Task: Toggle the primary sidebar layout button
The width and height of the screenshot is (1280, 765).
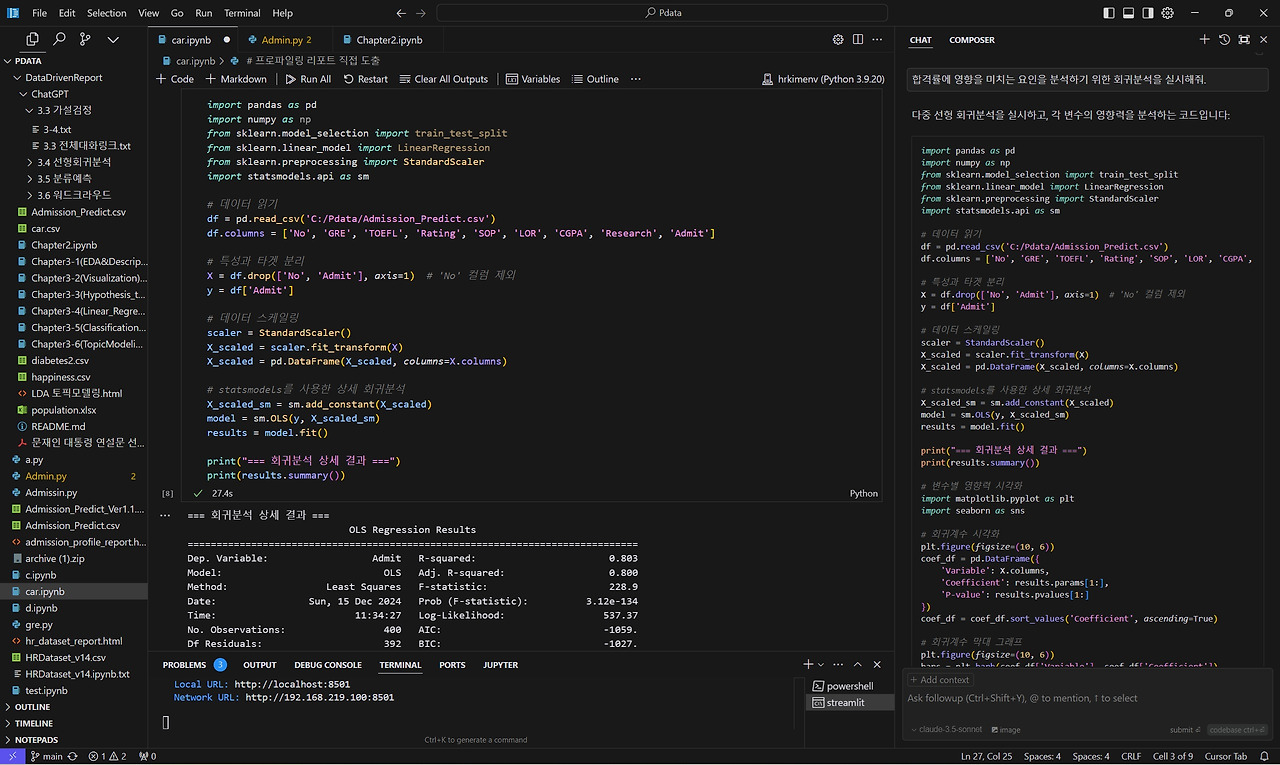Action: point(1108,13)
